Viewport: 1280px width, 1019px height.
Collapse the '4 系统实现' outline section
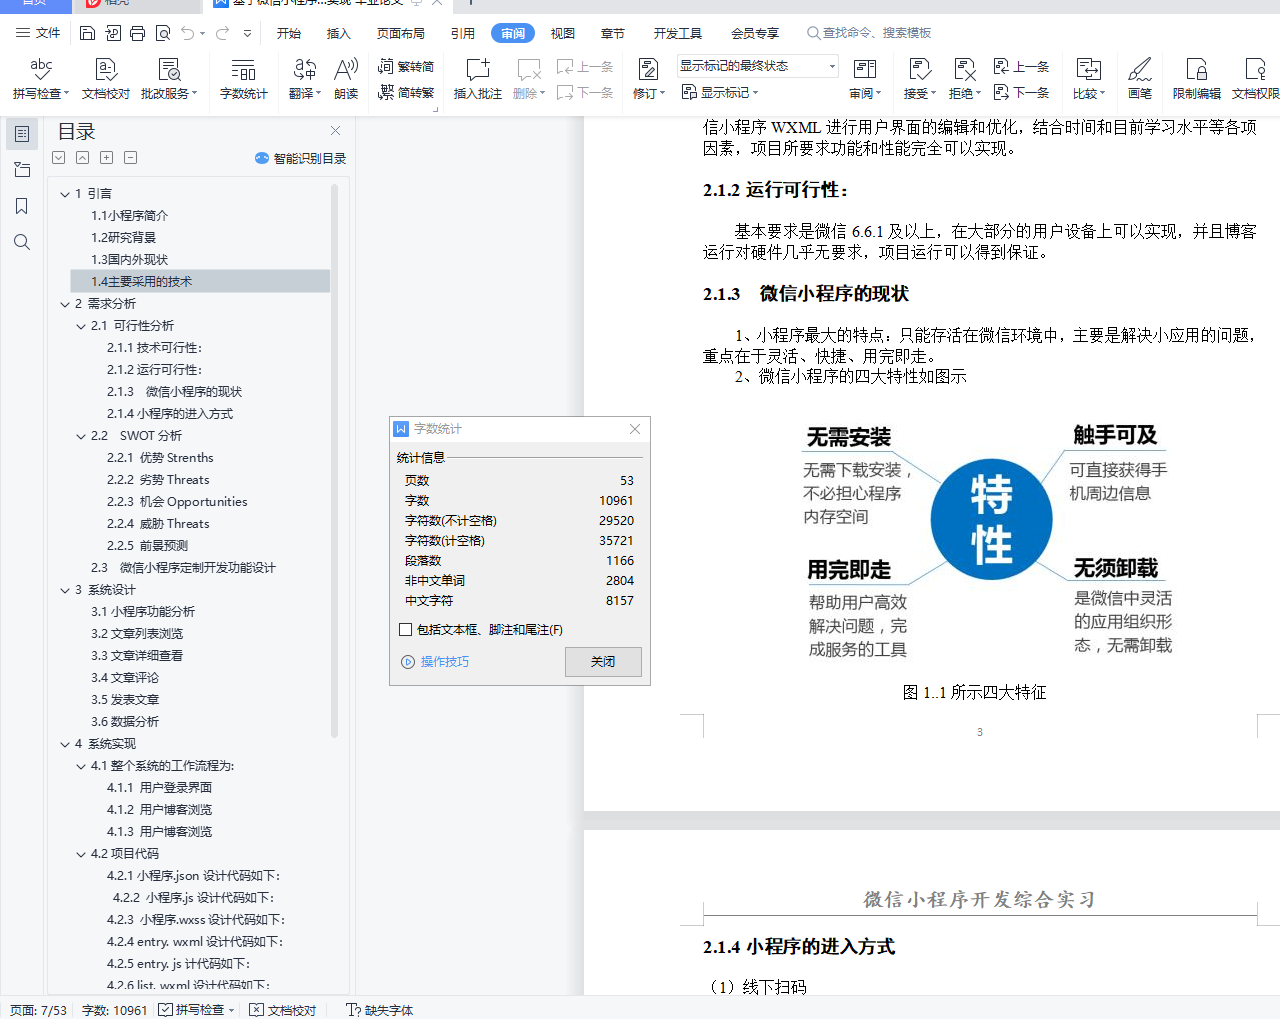point(65,744)
